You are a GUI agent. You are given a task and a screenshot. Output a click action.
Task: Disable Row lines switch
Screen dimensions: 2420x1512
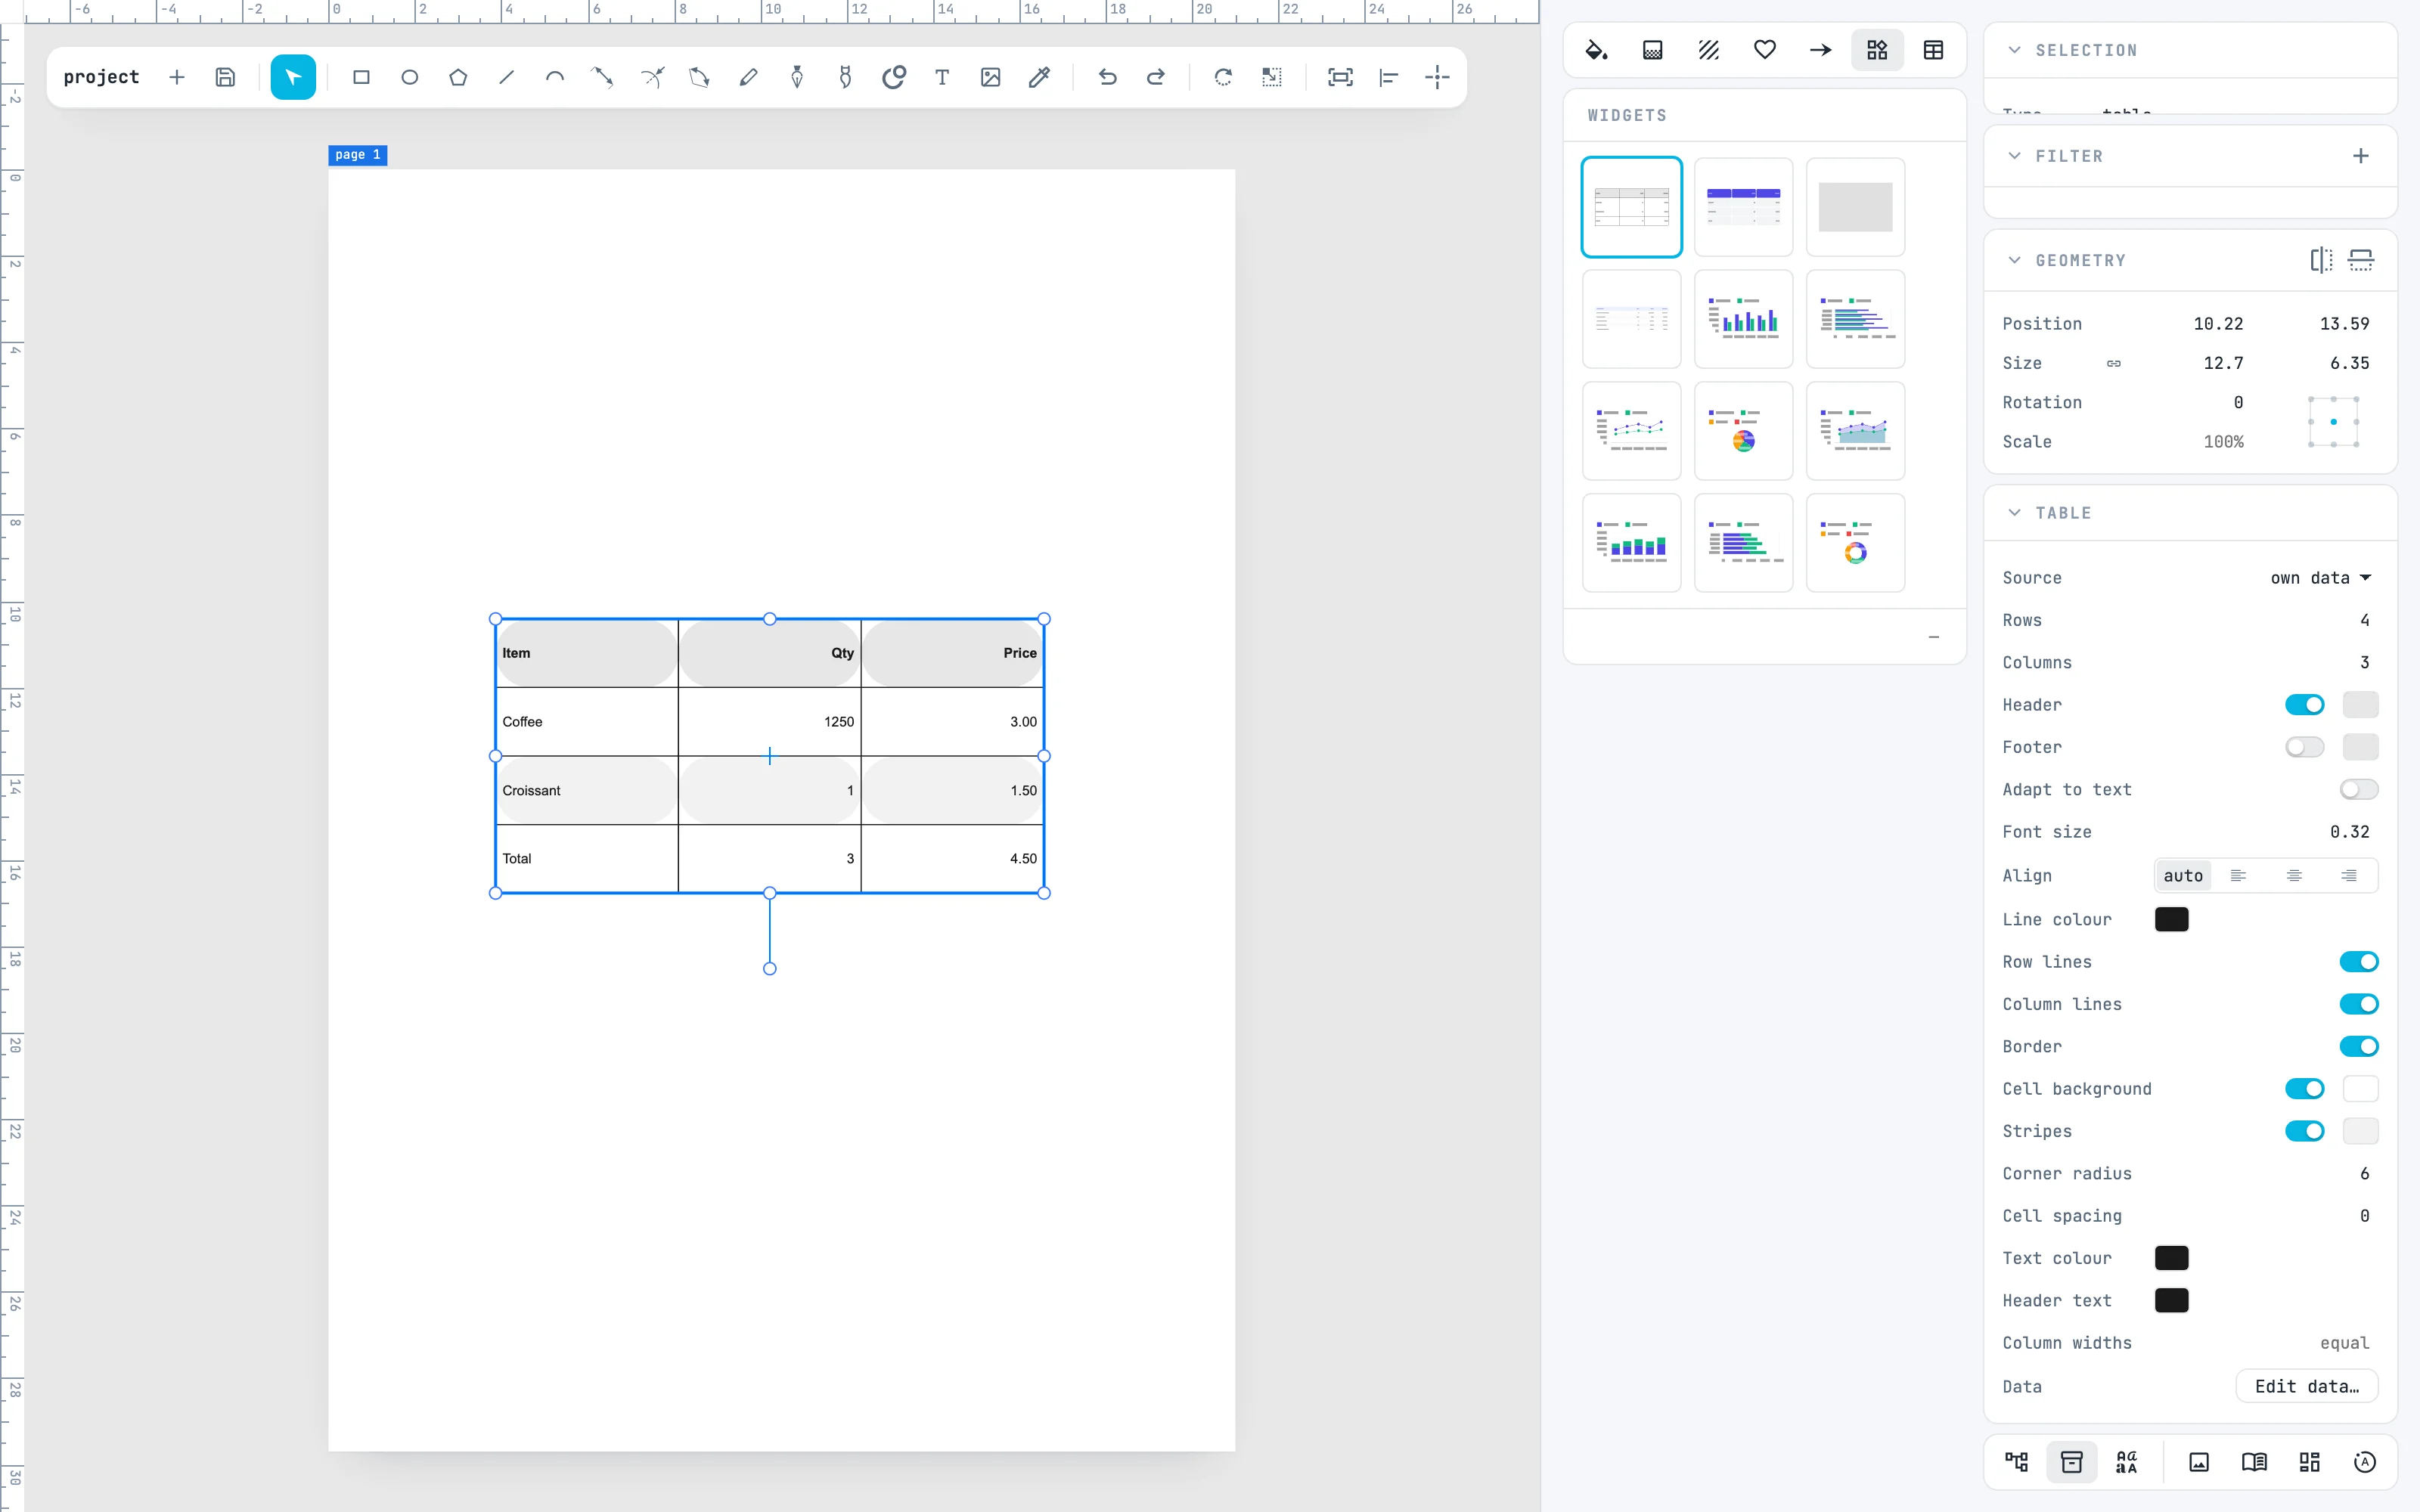tap(2359, 962)
